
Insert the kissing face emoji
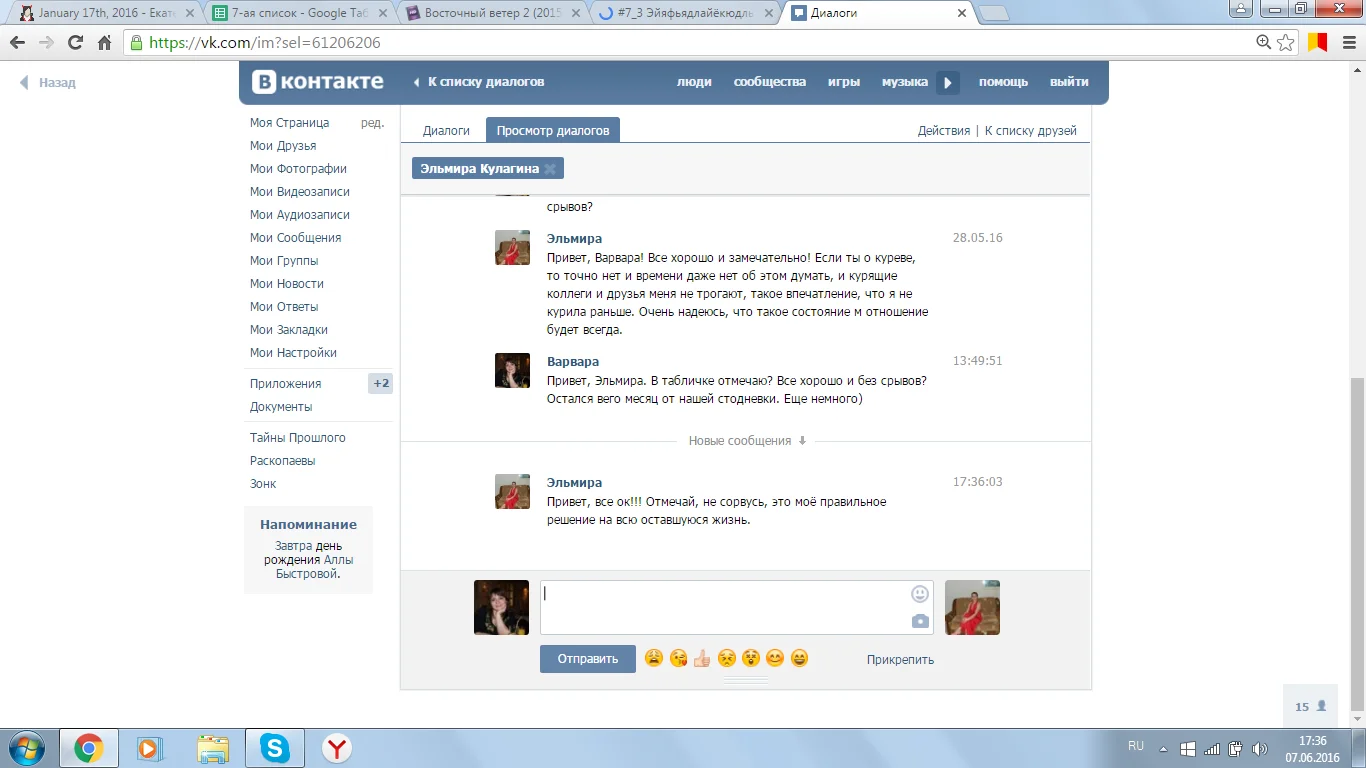(679, 658)
